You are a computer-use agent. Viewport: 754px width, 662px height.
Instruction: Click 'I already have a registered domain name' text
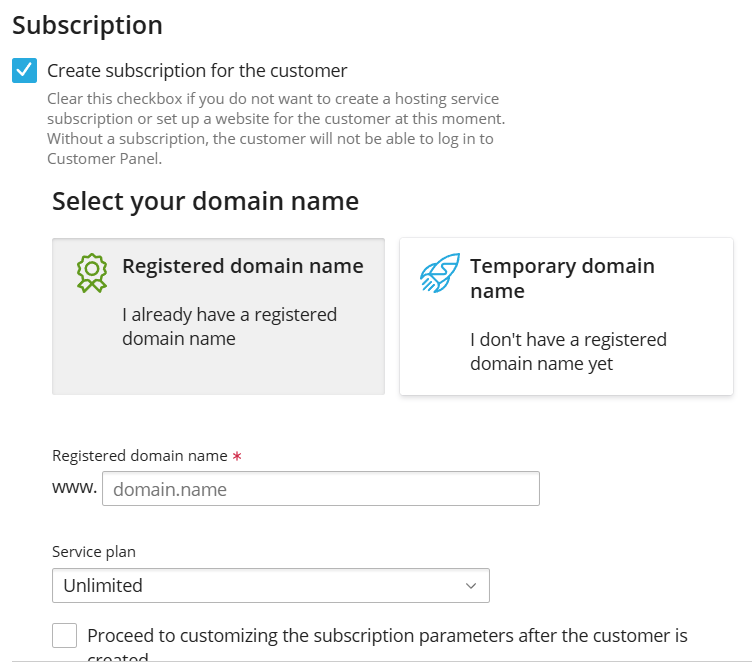(229, 326)
